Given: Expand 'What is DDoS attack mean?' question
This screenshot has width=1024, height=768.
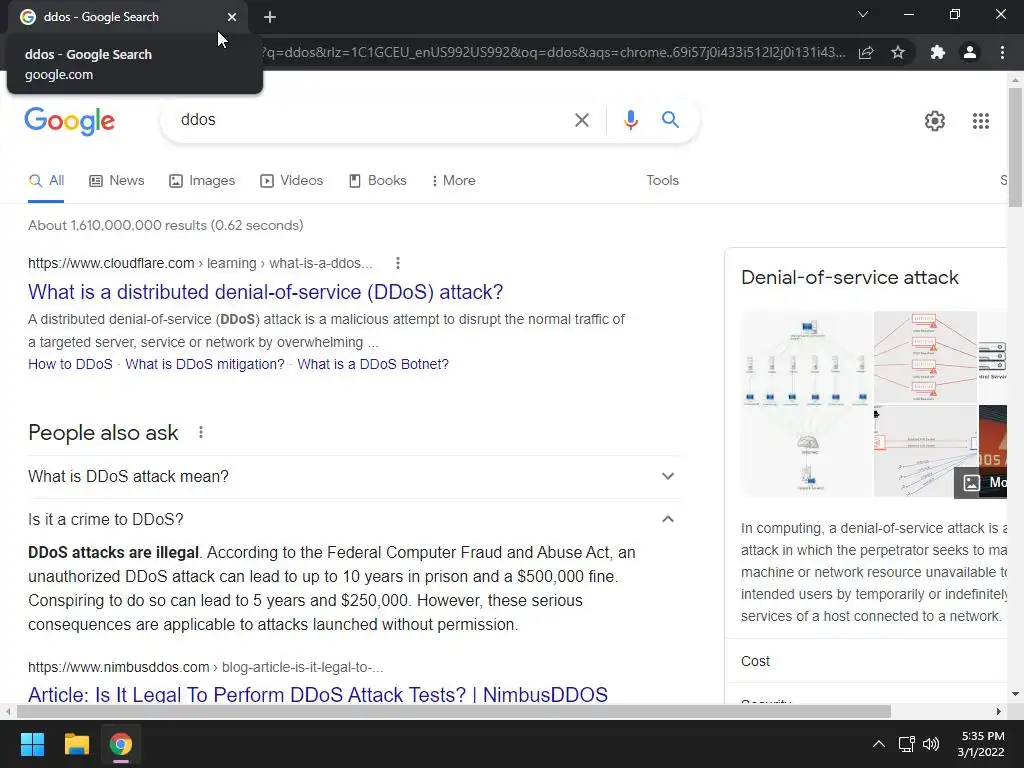Looking at the screenshot, I should pyautogui.click(x=353, y=477).
